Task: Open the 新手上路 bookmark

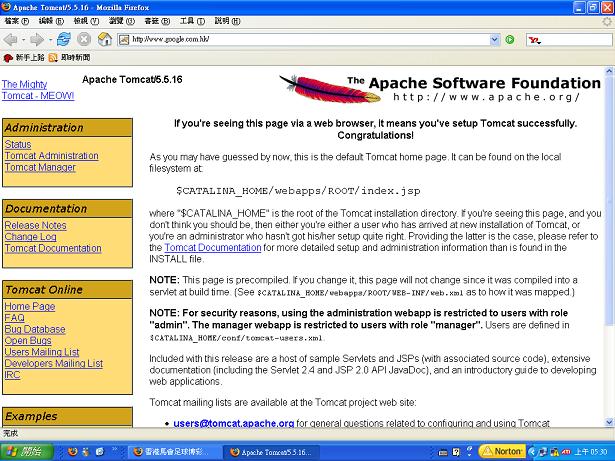Action: coord(24,58)
